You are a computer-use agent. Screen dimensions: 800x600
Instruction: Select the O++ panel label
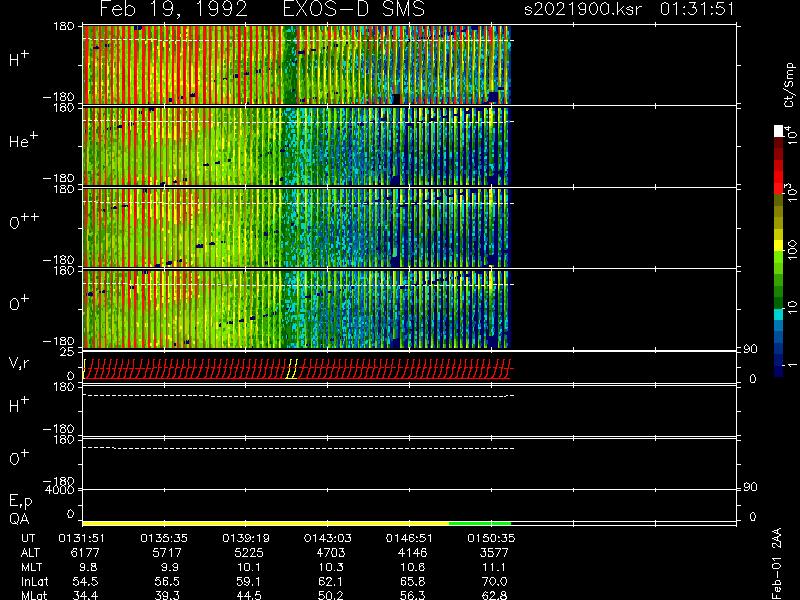tap(23, 221)
